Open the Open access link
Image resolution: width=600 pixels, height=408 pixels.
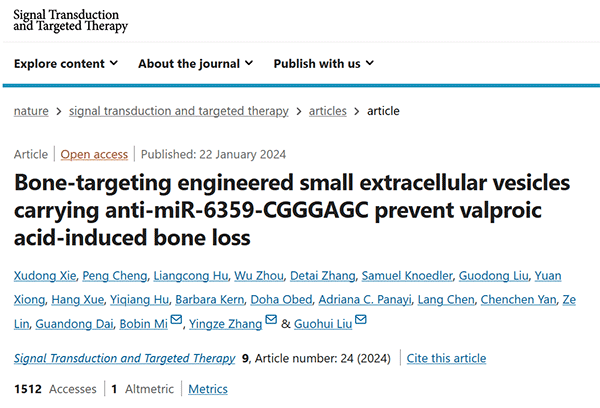click(94, 154)
